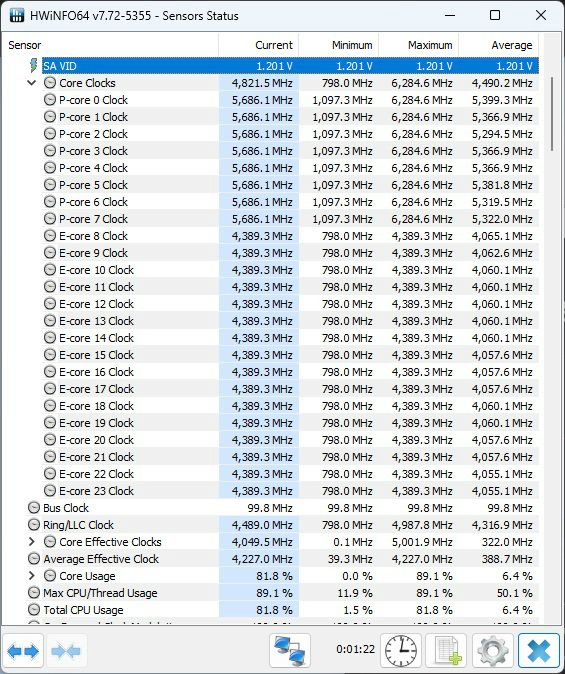Click the icon beside Average Effective Clock

coord(34,559)
